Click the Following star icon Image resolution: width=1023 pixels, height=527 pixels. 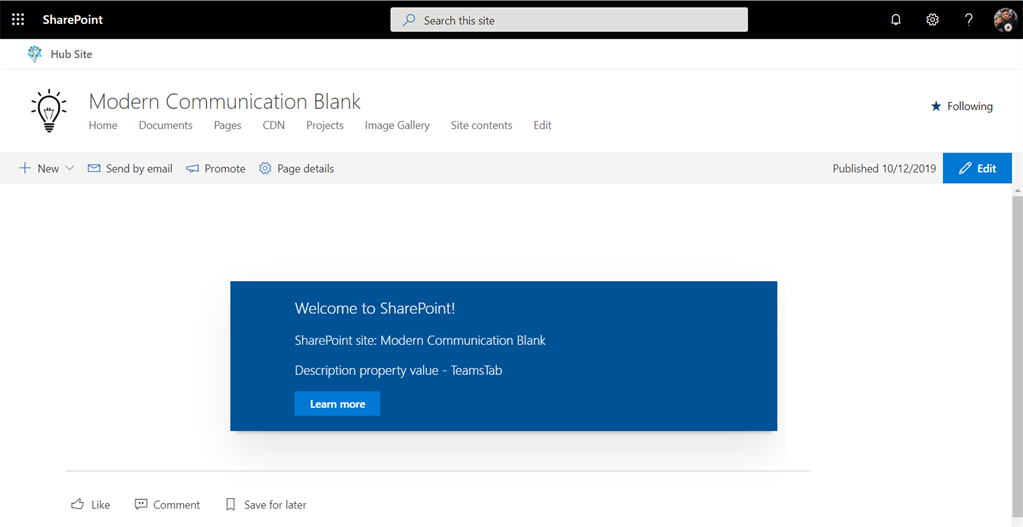pyautogui.click(x=936, y=106)
